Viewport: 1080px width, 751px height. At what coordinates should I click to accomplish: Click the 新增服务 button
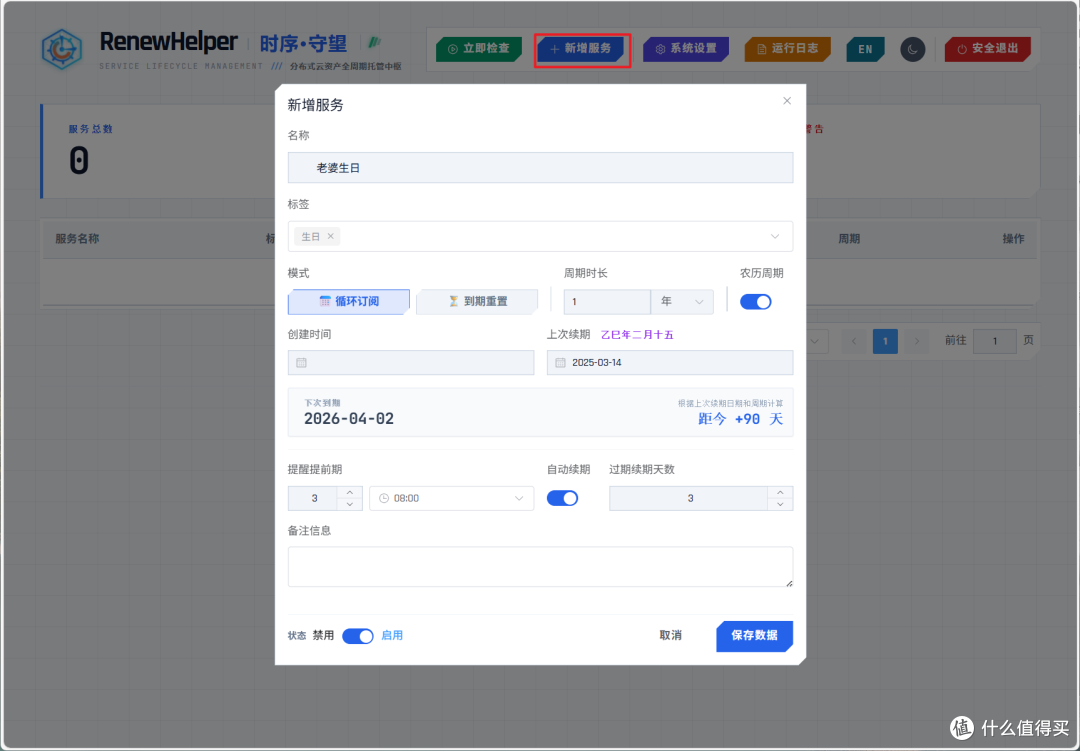[582, 49]
